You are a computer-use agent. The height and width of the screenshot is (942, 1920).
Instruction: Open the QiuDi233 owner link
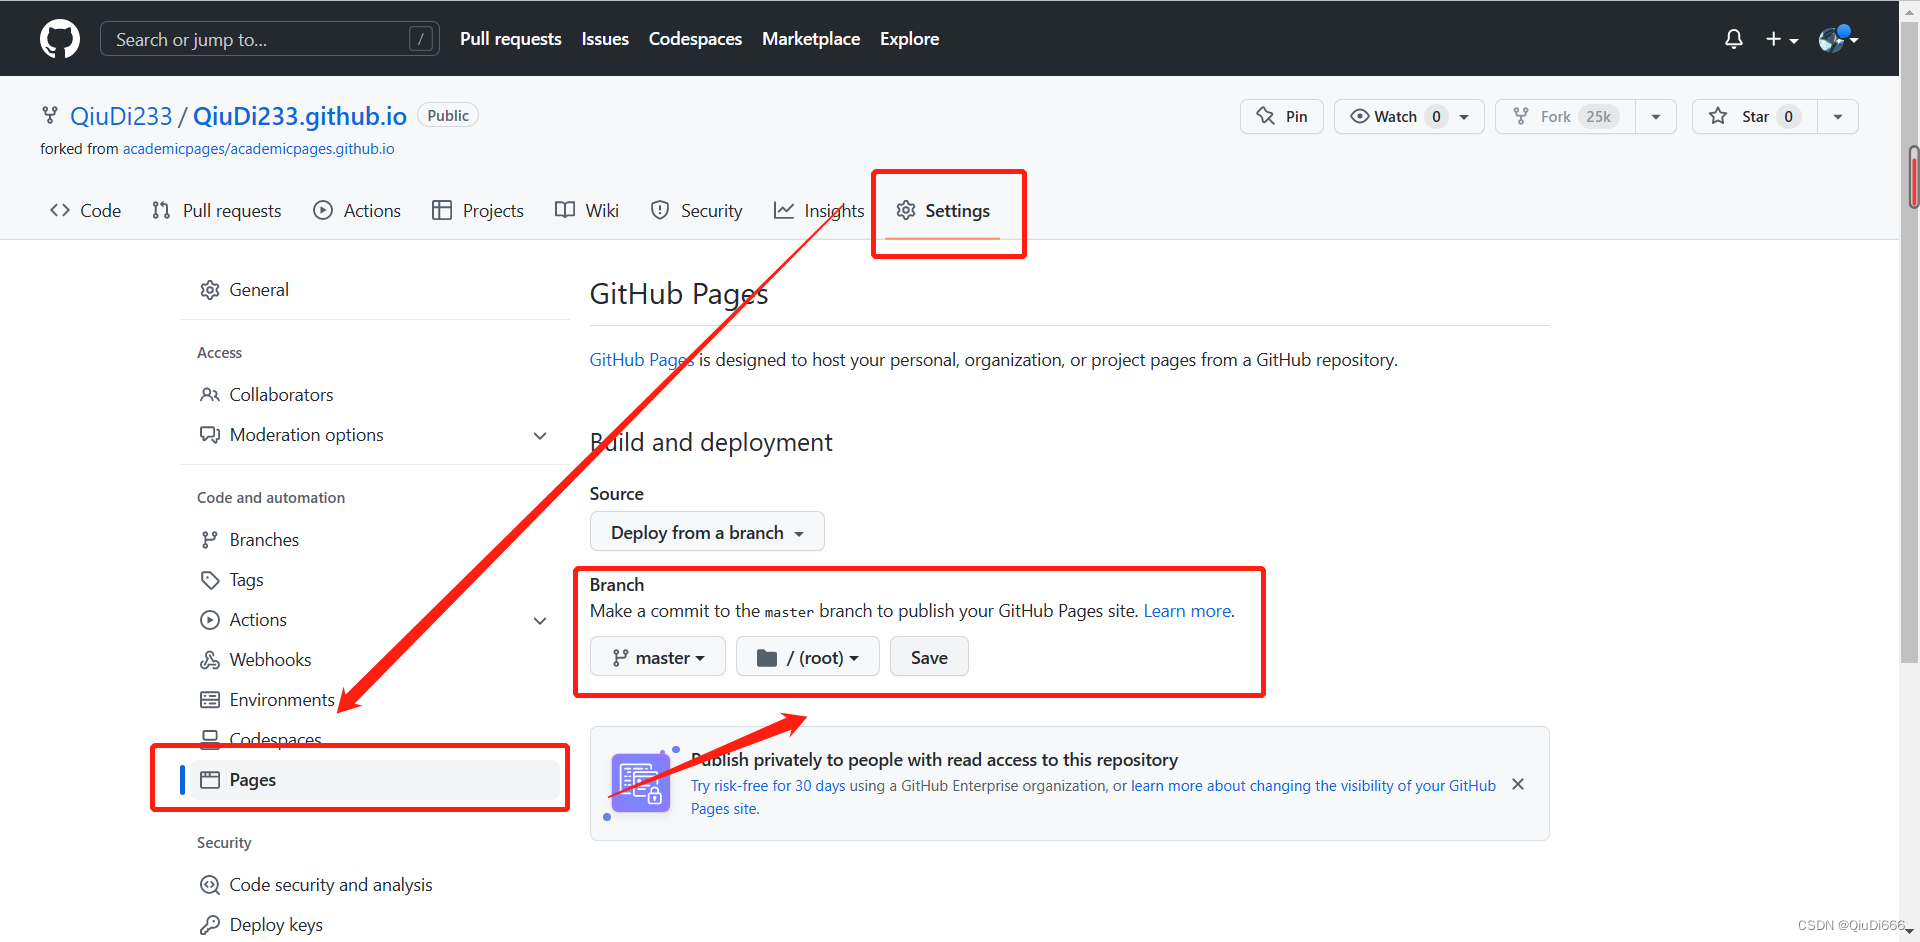point(121,116)
